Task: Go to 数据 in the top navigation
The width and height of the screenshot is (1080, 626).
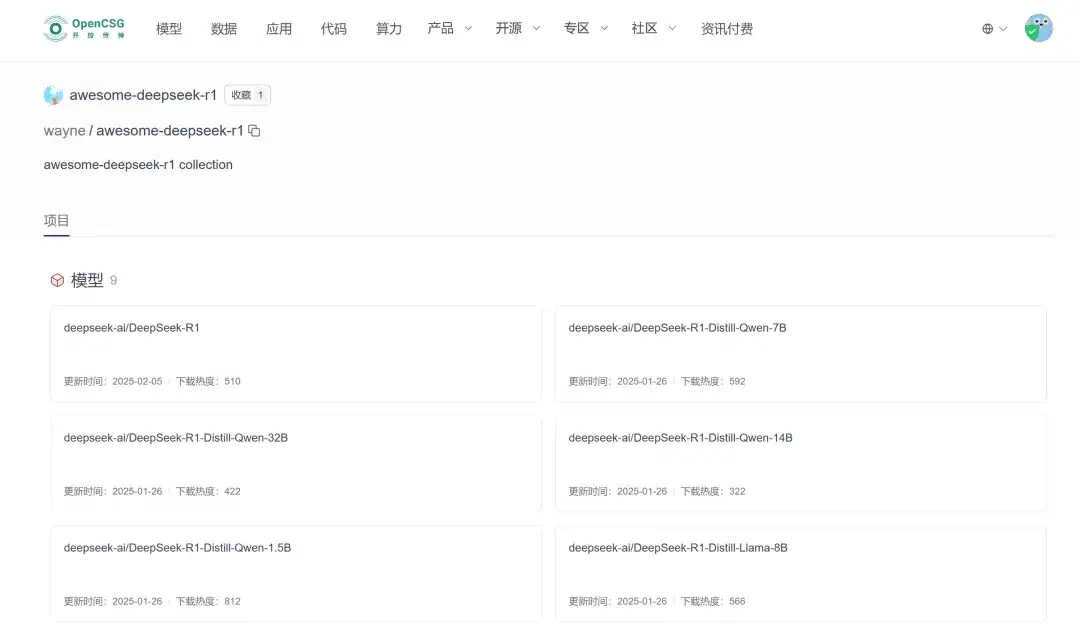Action: point(224,29)
